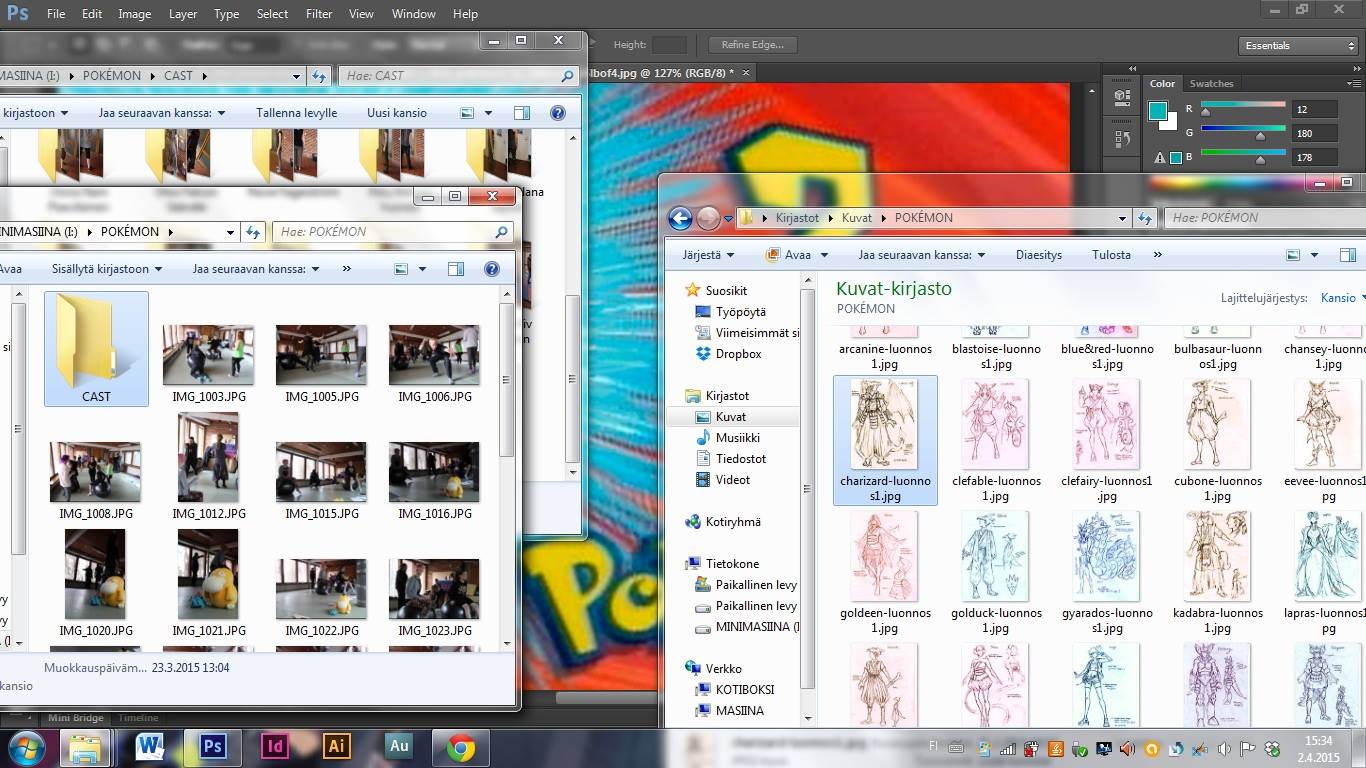Launch InDesign from the taskbar

point(274,746)
